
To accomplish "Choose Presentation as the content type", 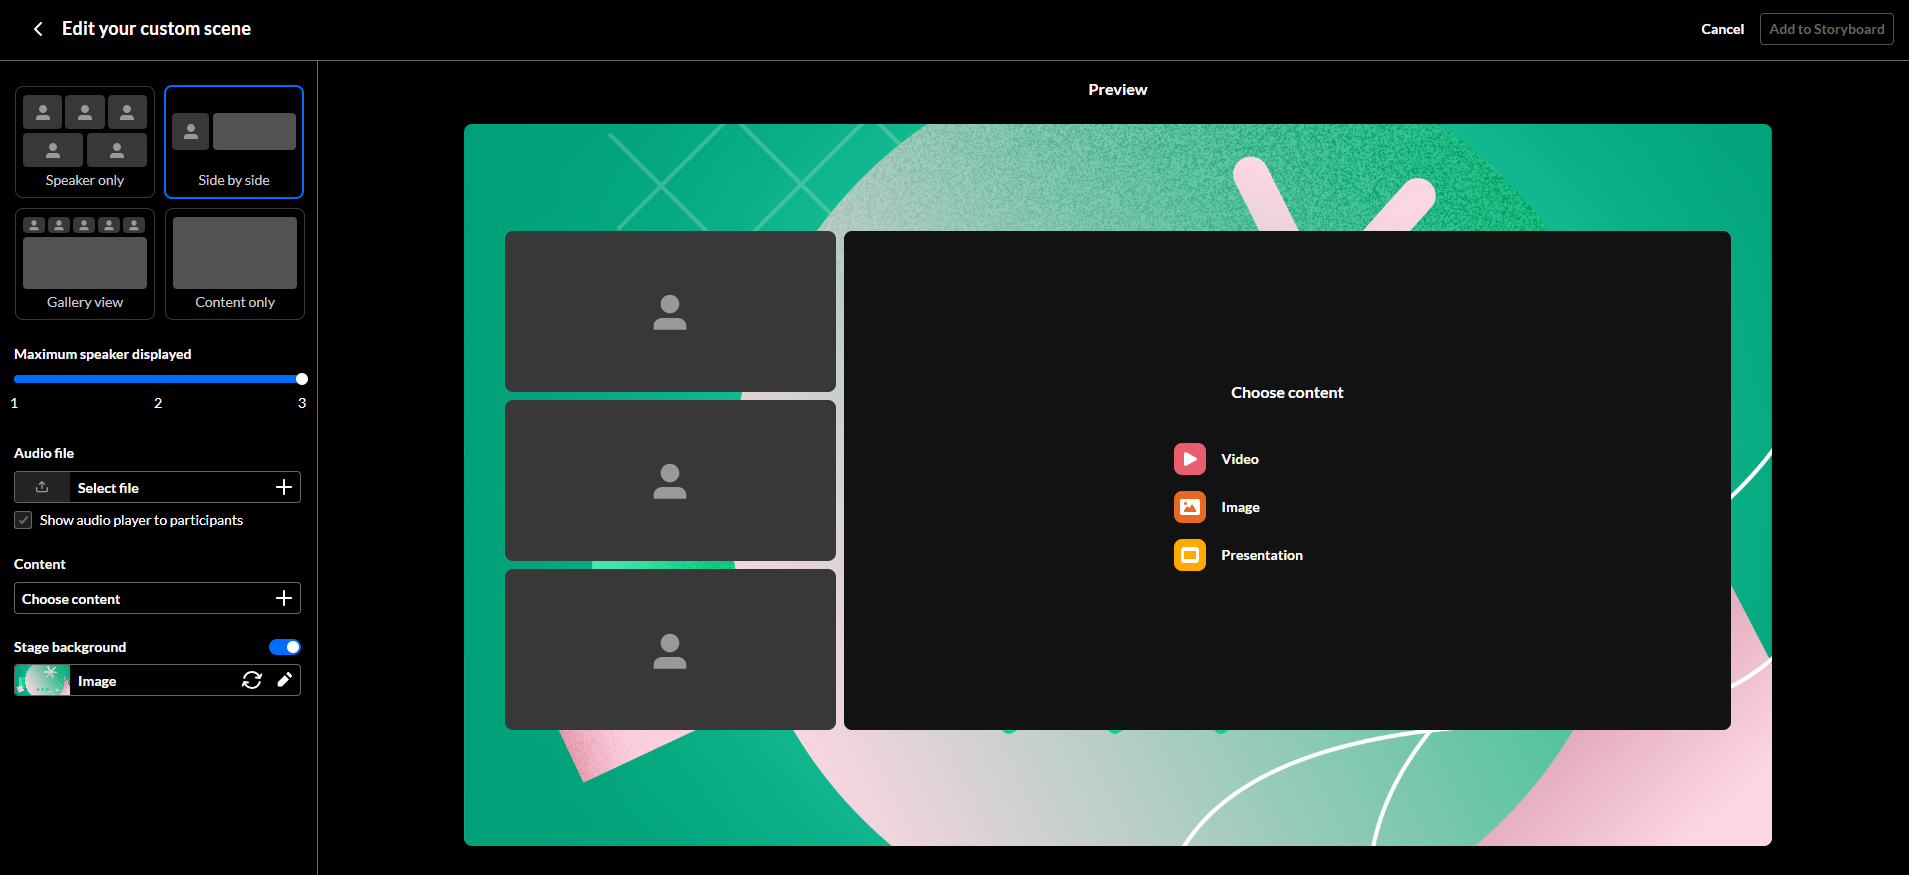I will click(1262, 555).
